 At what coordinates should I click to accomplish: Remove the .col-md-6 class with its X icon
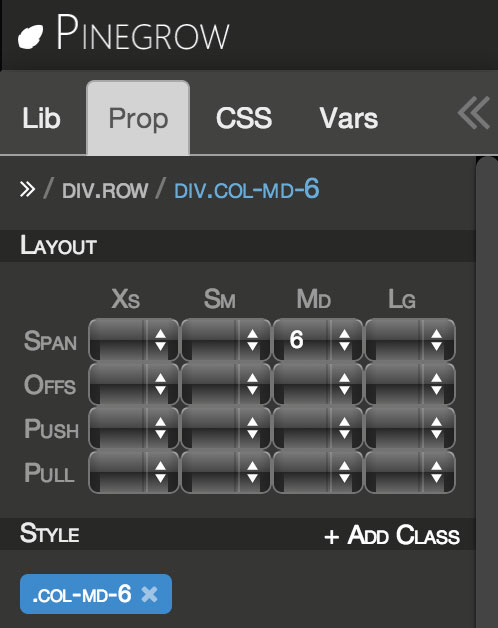click(x=149, y=594)
